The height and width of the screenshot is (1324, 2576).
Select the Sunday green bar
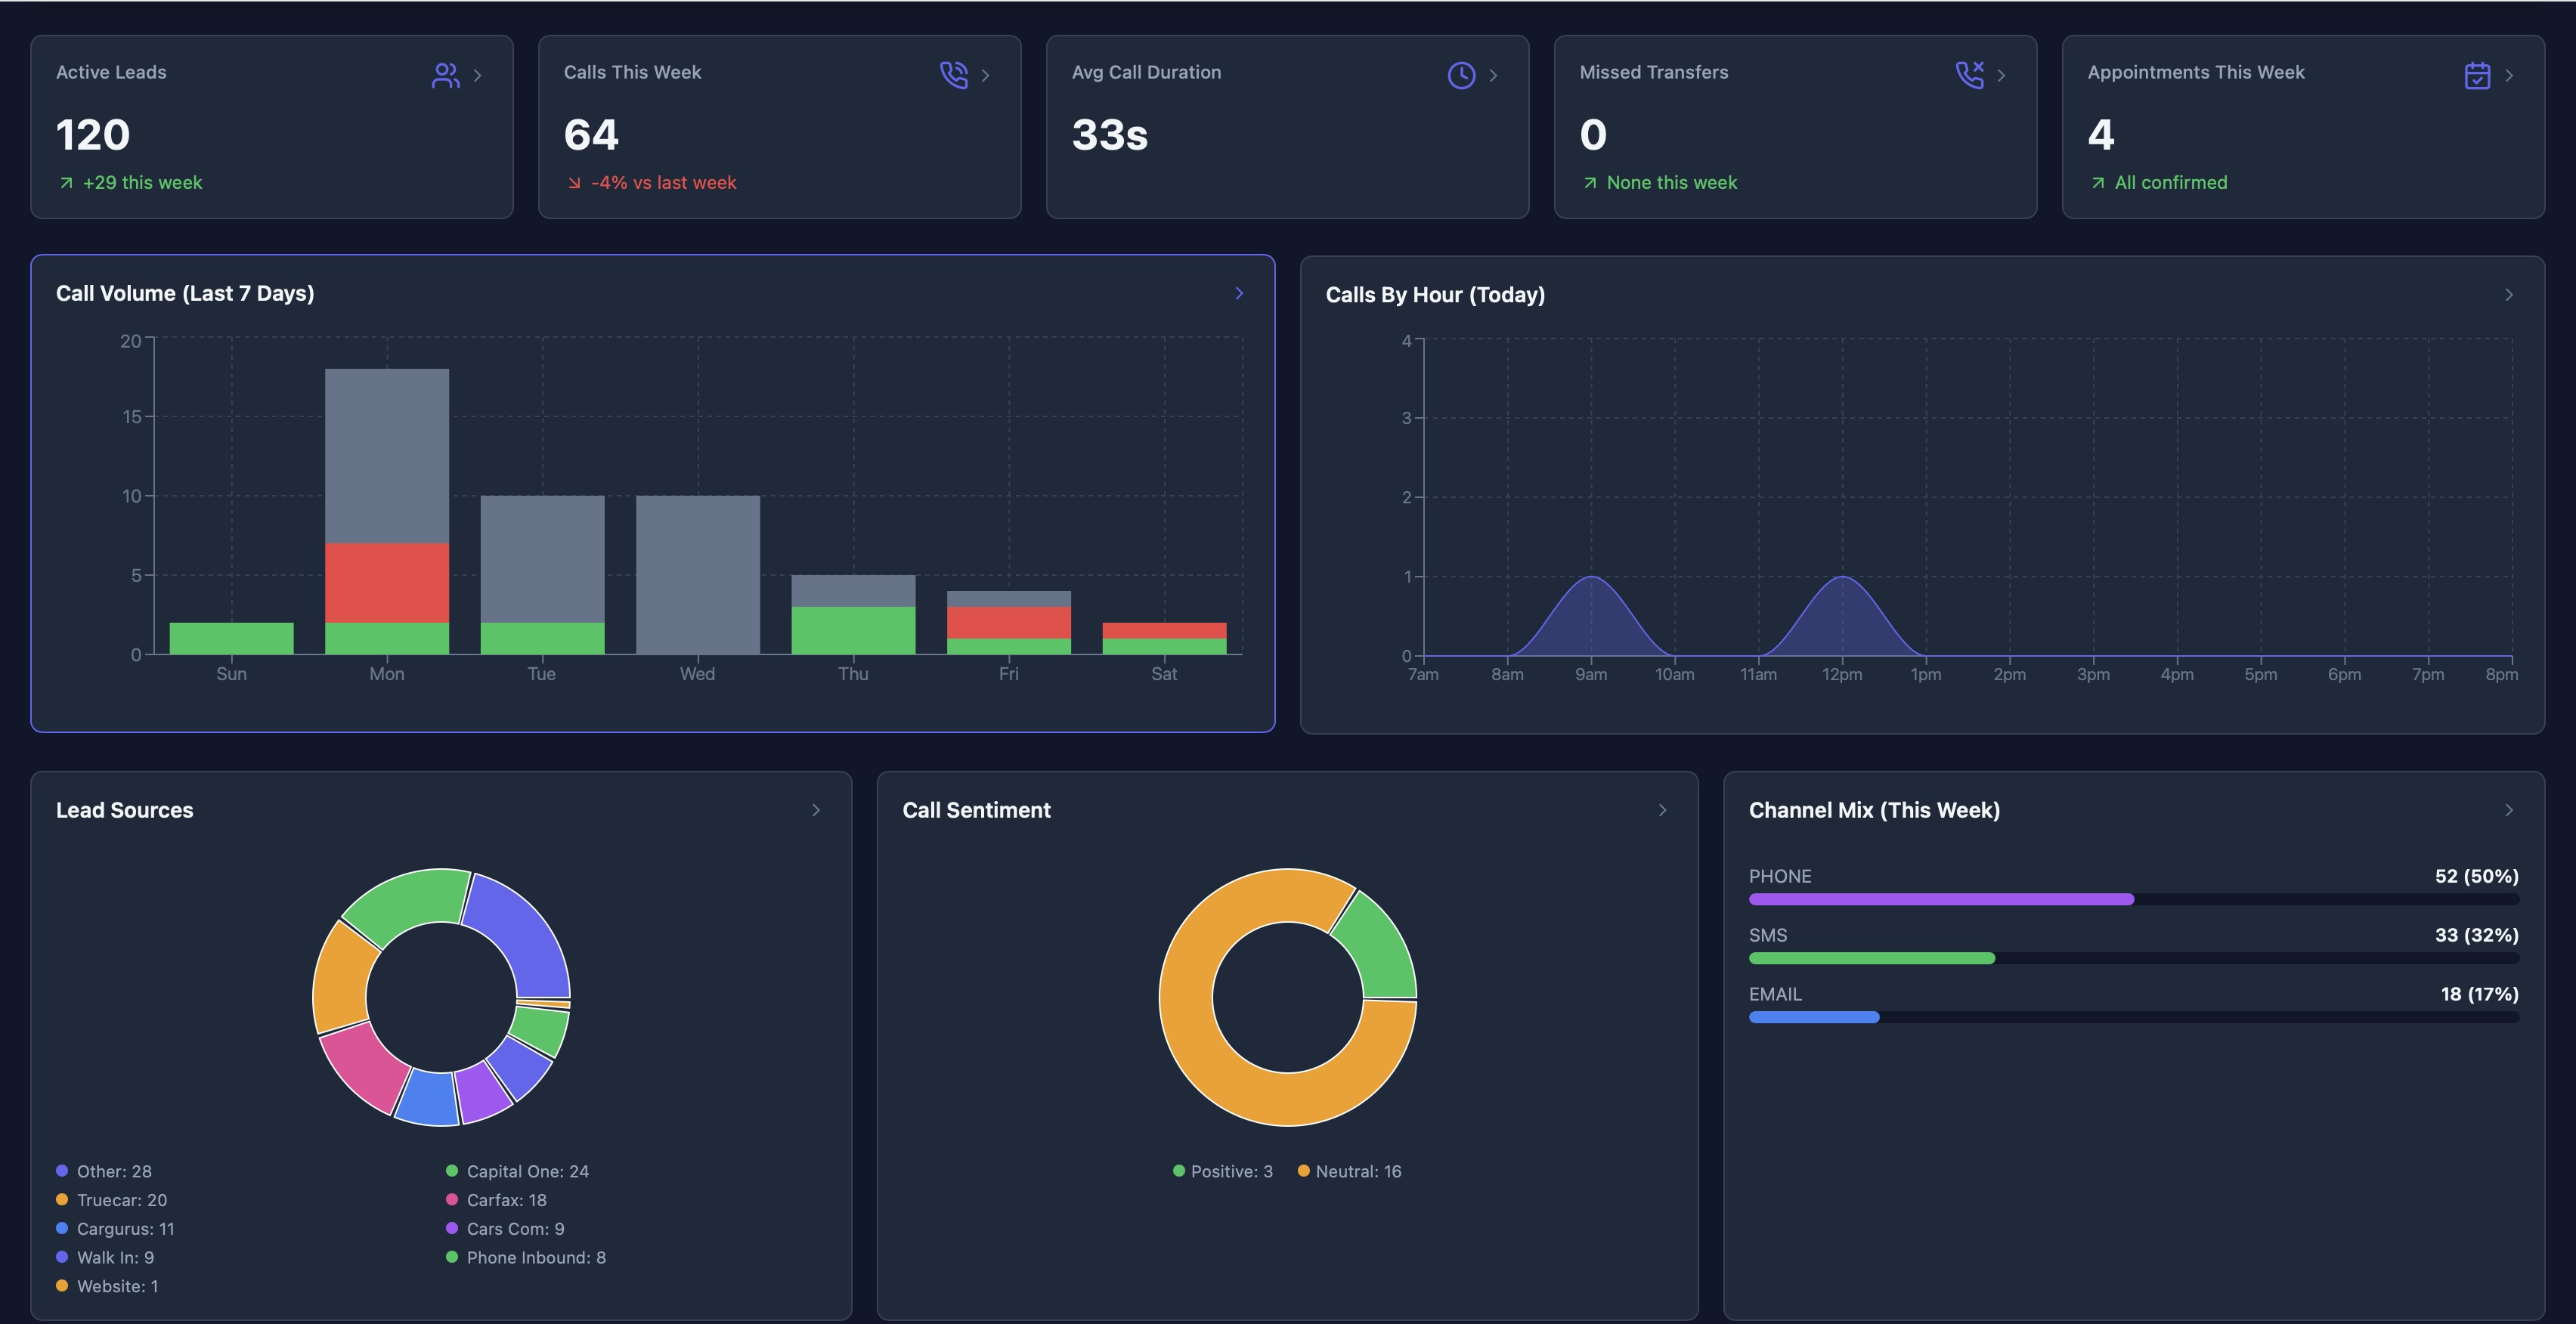coord(232,638)
